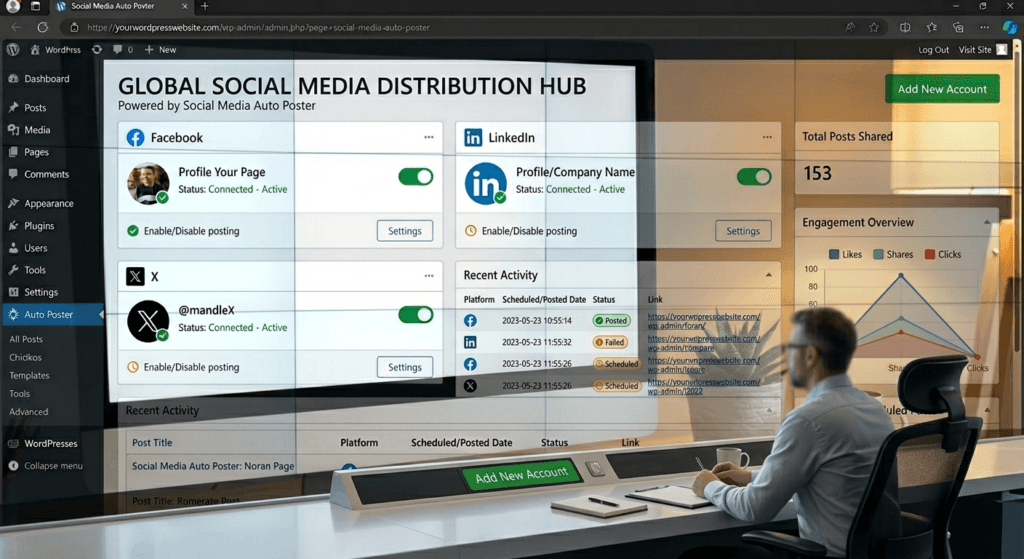Click the Facebook icon in the 10:55:14 row
1024x559 pixels.
point(470,321)
